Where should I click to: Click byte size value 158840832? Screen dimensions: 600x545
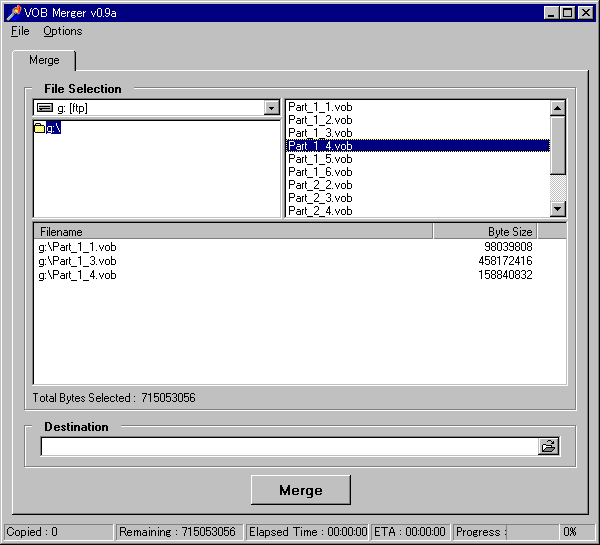pyautogui.click(x=505, y=275)
